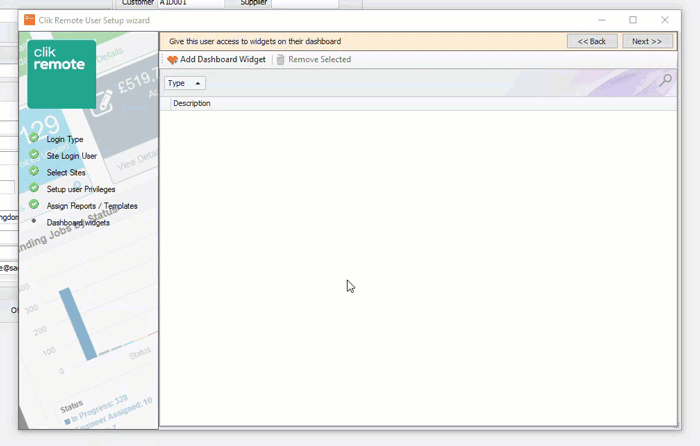The height and width of the screenshot is (446, 700).
Task: Select the Assign Reports / Templates step
Action: (x=92, y=206)
